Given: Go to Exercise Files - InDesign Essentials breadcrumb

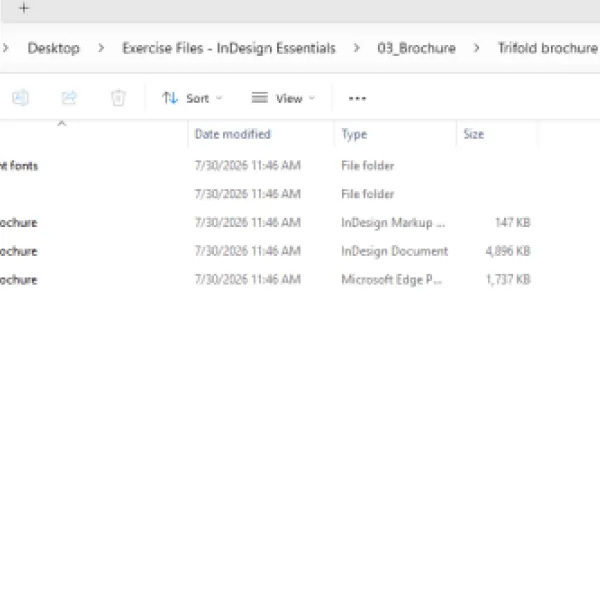Looking at the screenshot, I should (x=229, y=48).
